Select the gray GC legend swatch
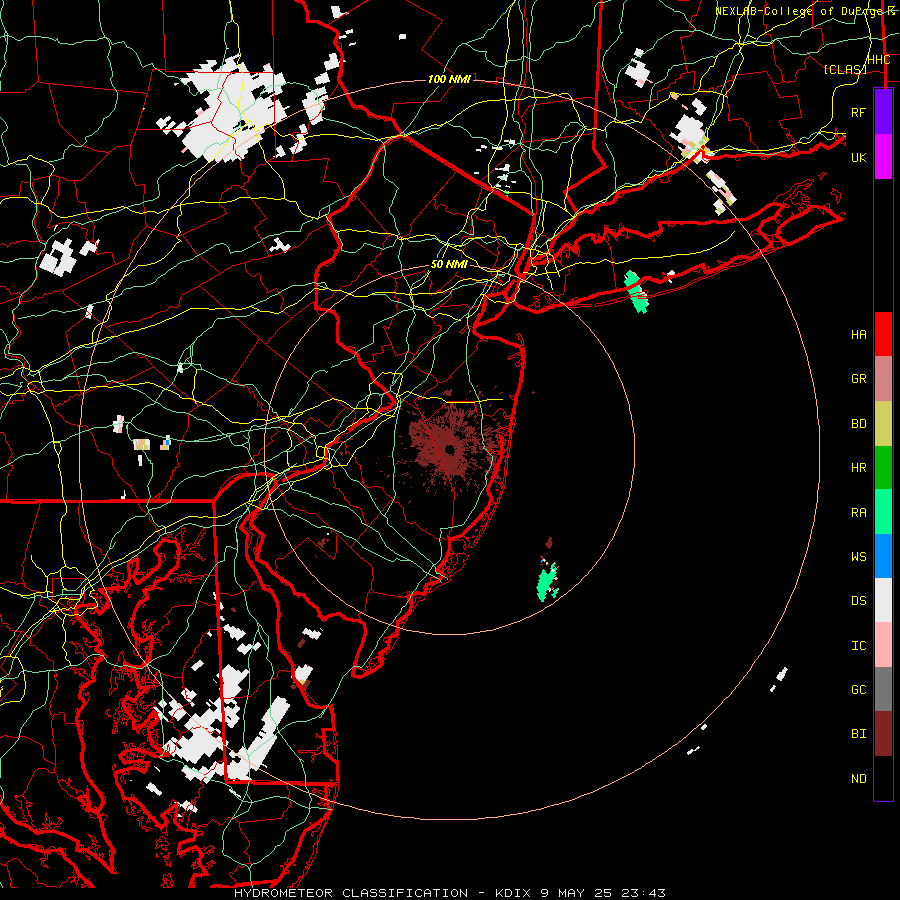This screenshot has height=900, width=900. pyautogui.click(x=883, y=689)
